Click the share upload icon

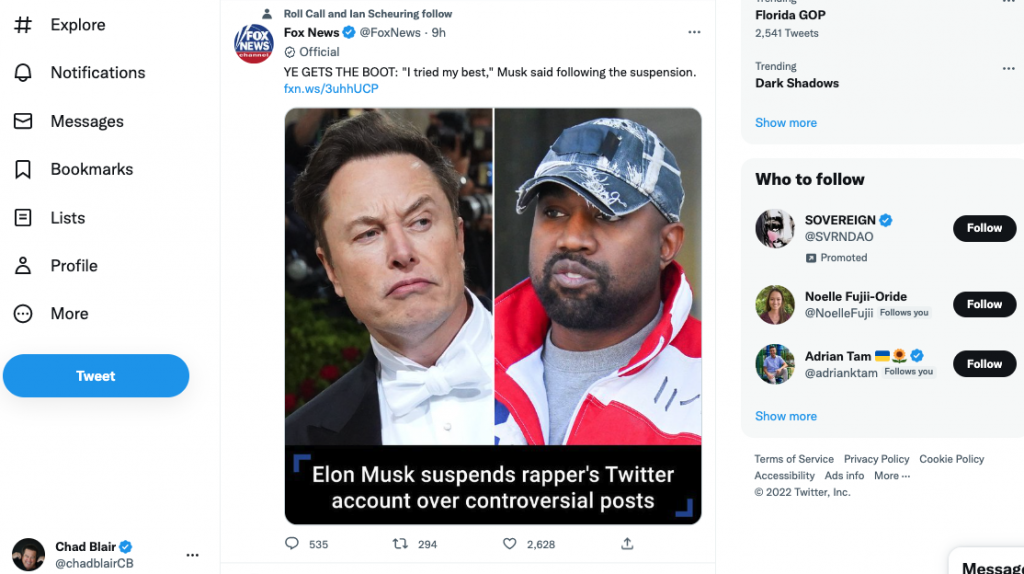(627, 544)
